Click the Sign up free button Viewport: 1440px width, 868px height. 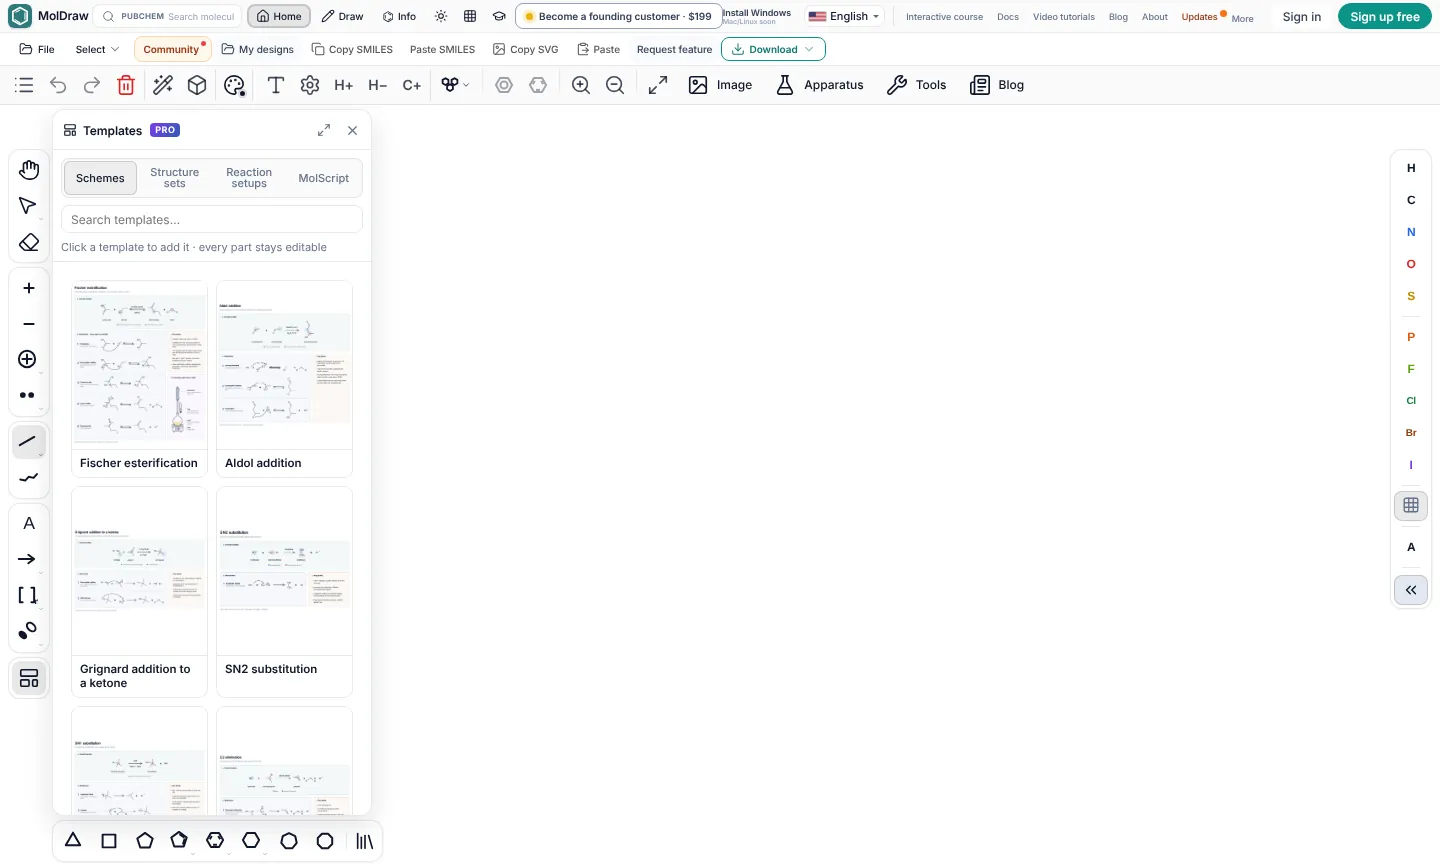click(1385, 17)
